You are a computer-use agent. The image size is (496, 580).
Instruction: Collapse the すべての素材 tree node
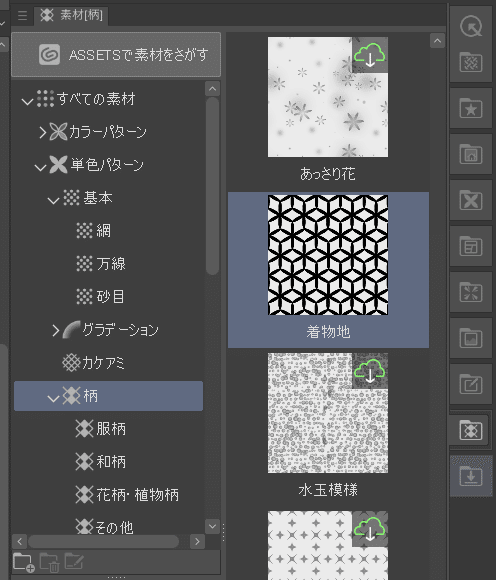27,101
